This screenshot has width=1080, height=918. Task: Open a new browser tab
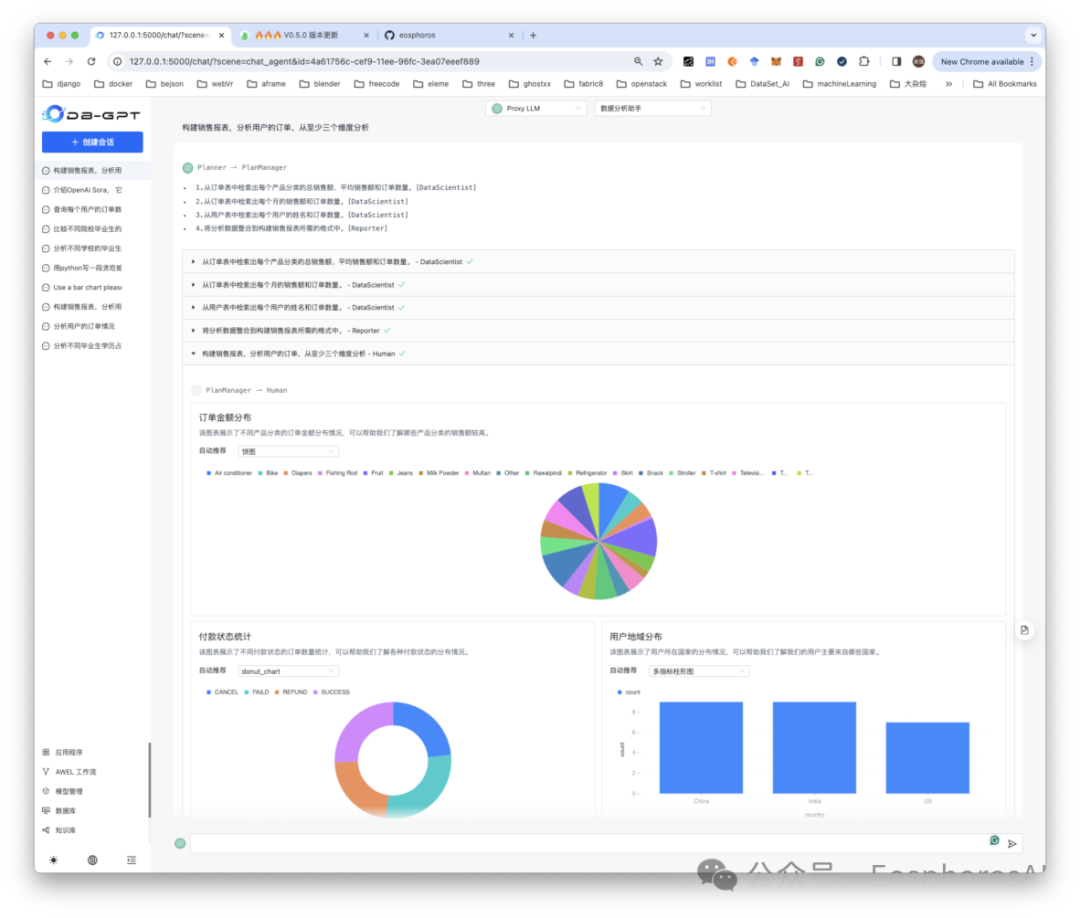(x=533, y=35)
